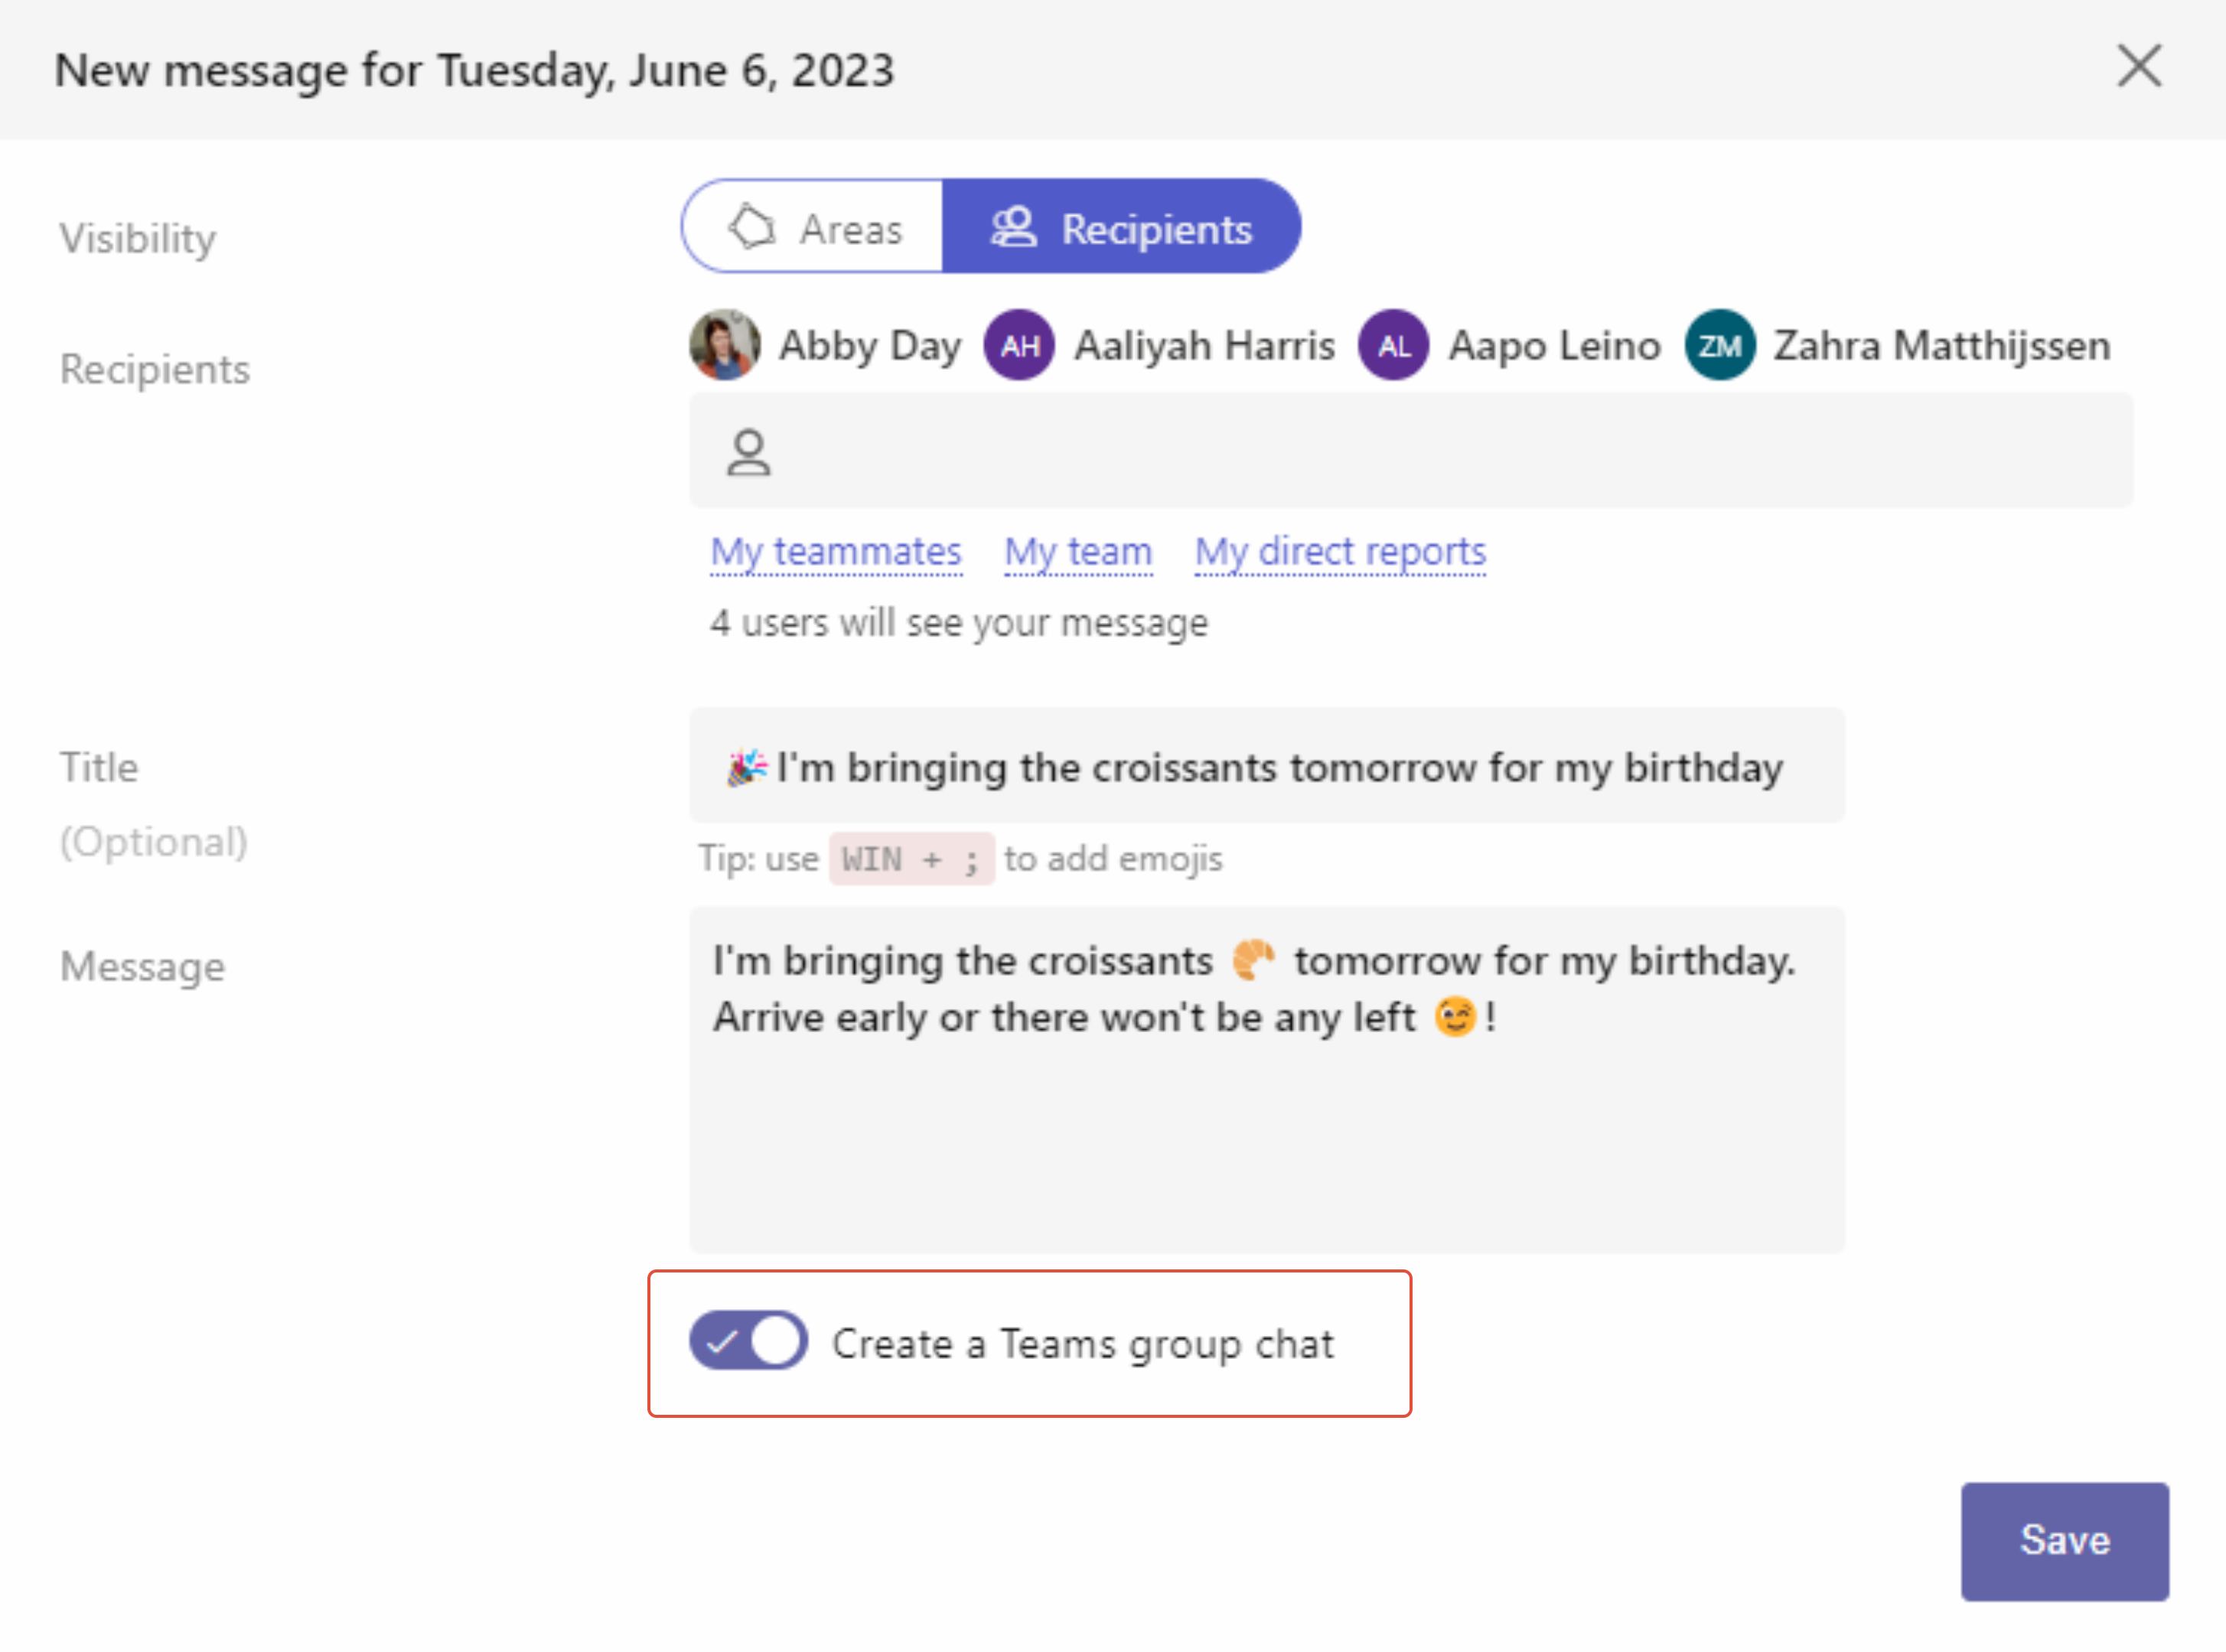
Task: Click the person icon in recipients search box
Action: pos(748,453)
